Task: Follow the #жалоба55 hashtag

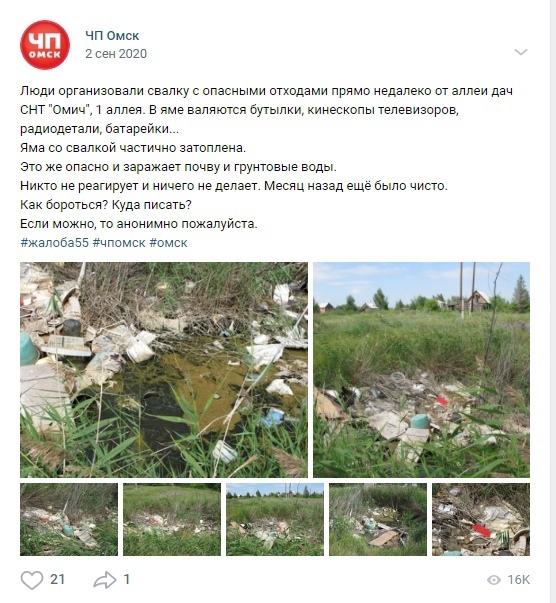Action: pos(54,243)
